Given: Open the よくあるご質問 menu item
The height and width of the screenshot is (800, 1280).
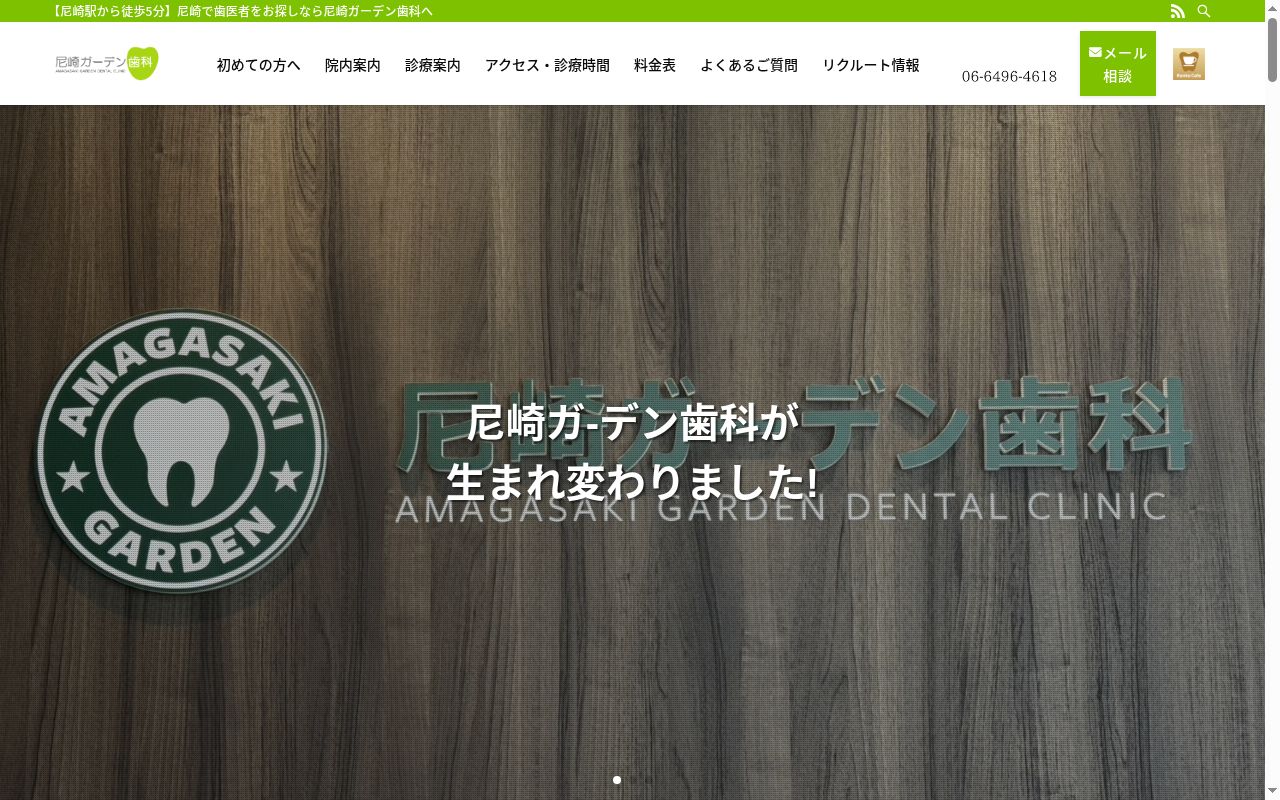Looking at the screenshot, I should pos(749,65).
